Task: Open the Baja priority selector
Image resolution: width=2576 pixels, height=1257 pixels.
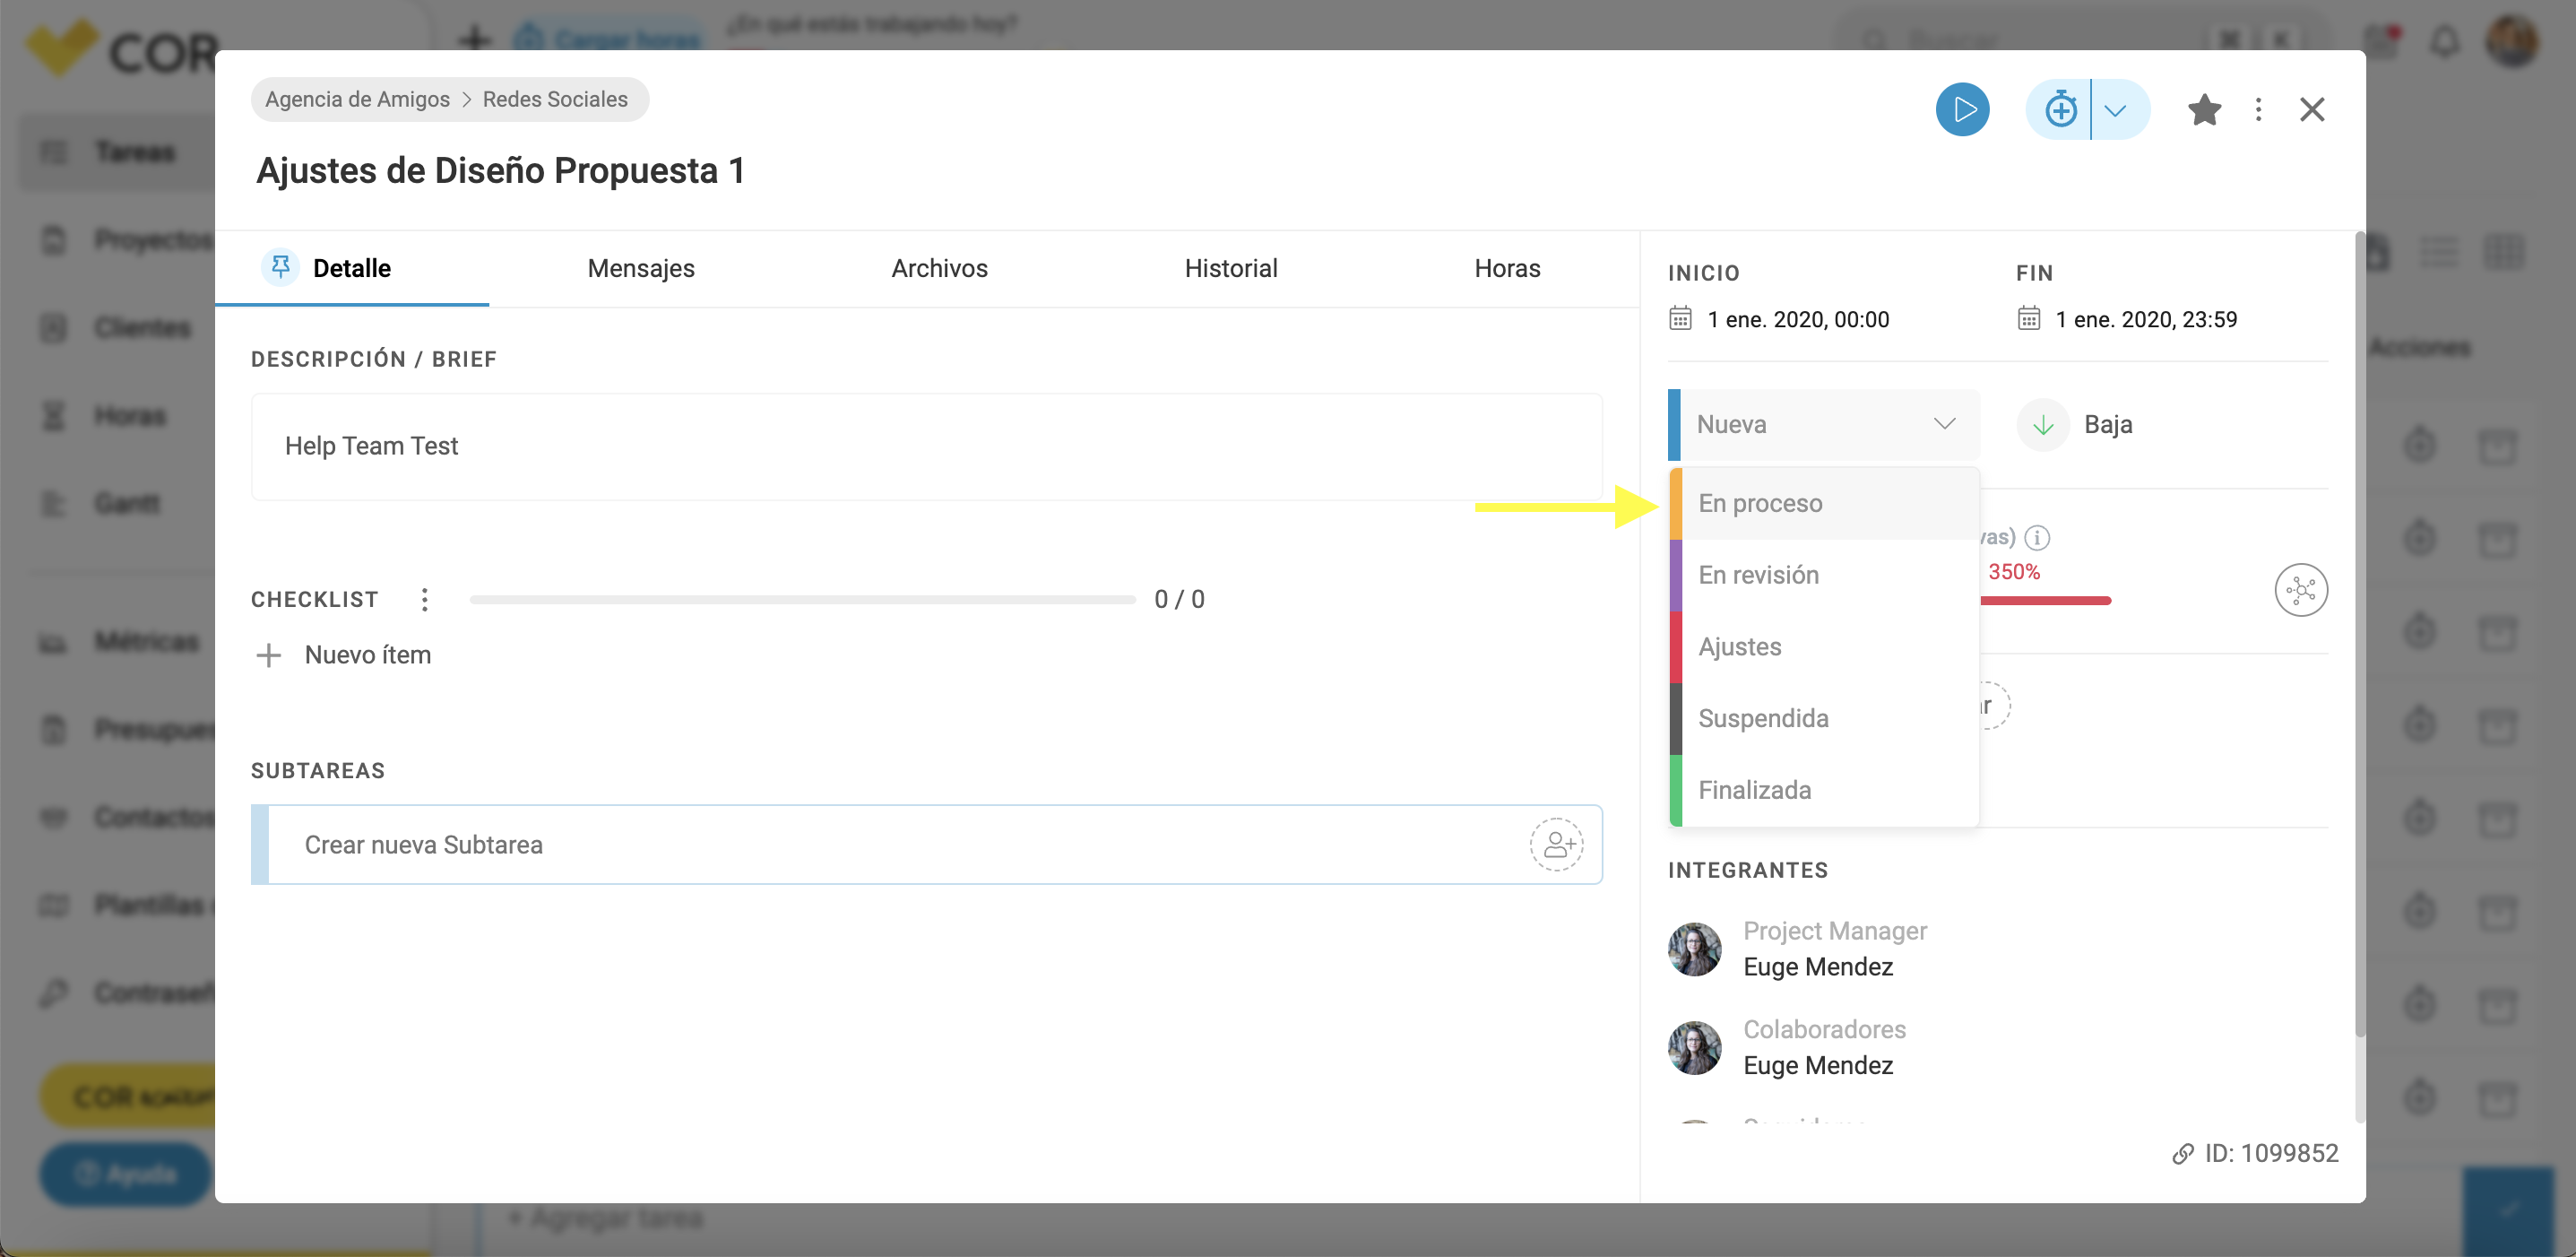Action: (2075, 425)
